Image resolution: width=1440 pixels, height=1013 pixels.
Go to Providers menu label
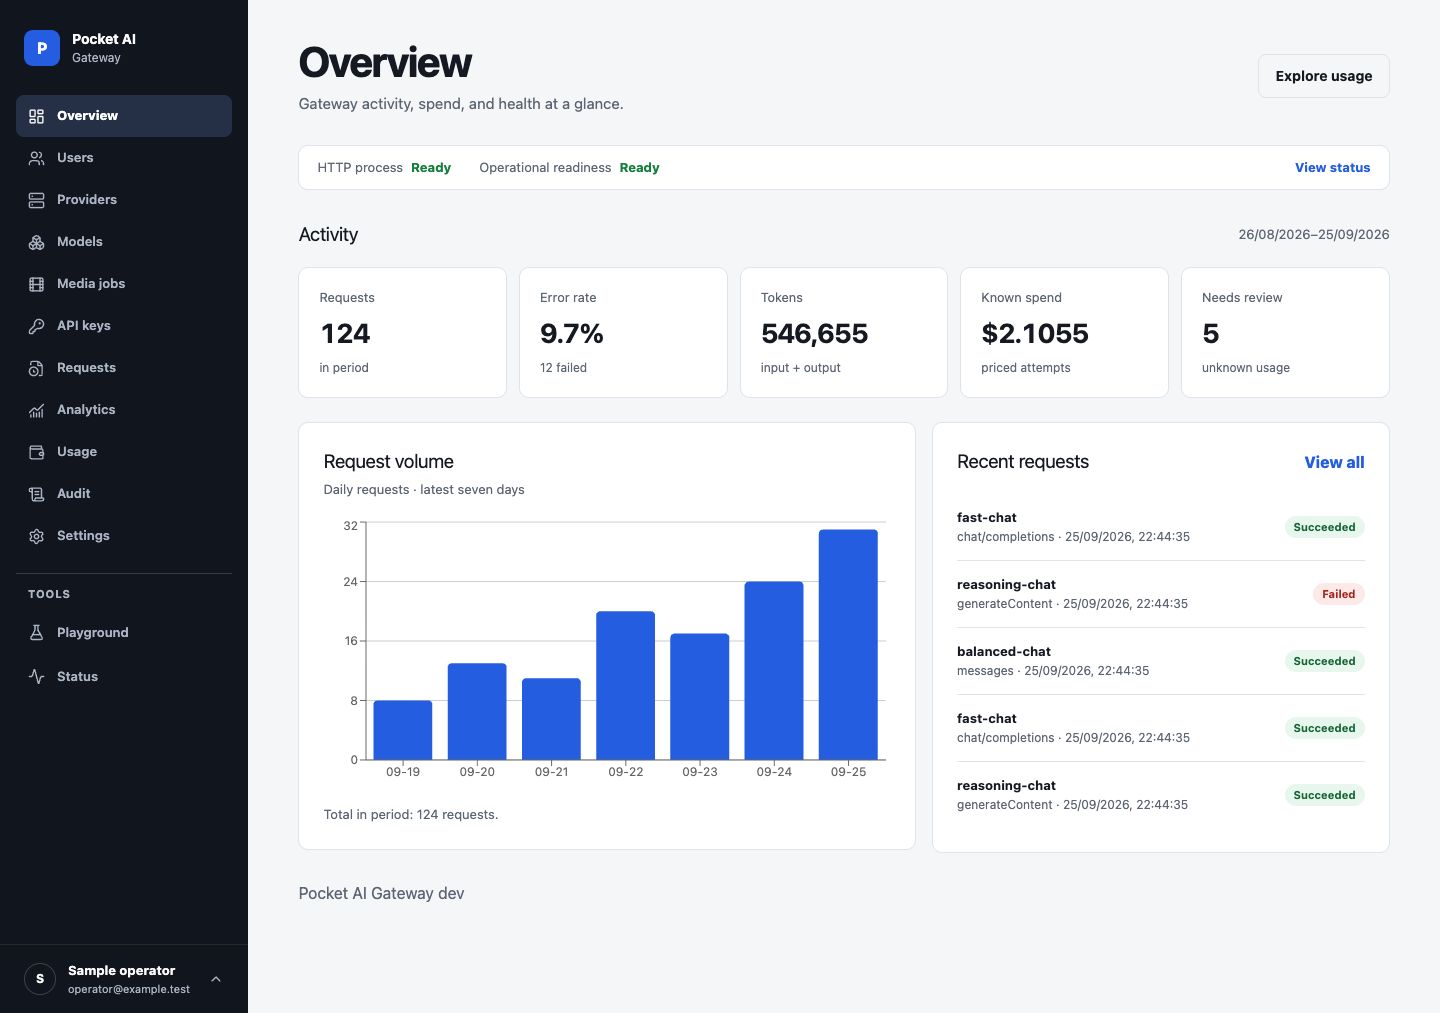tap(87, 200)
